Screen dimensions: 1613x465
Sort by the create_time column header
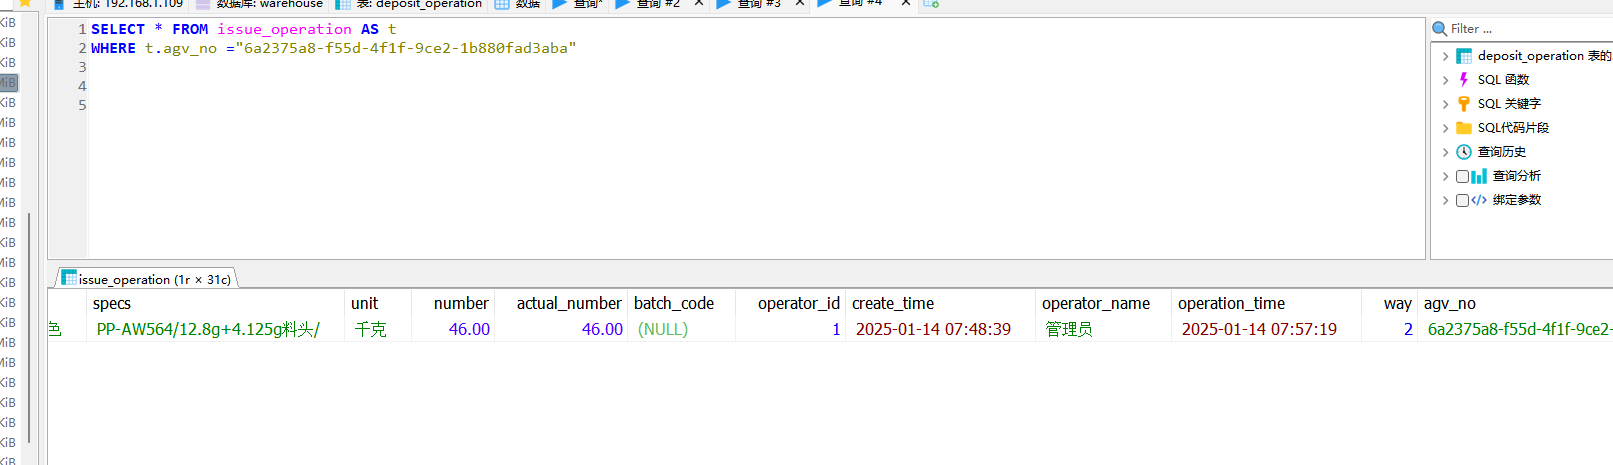coord(892,303)
